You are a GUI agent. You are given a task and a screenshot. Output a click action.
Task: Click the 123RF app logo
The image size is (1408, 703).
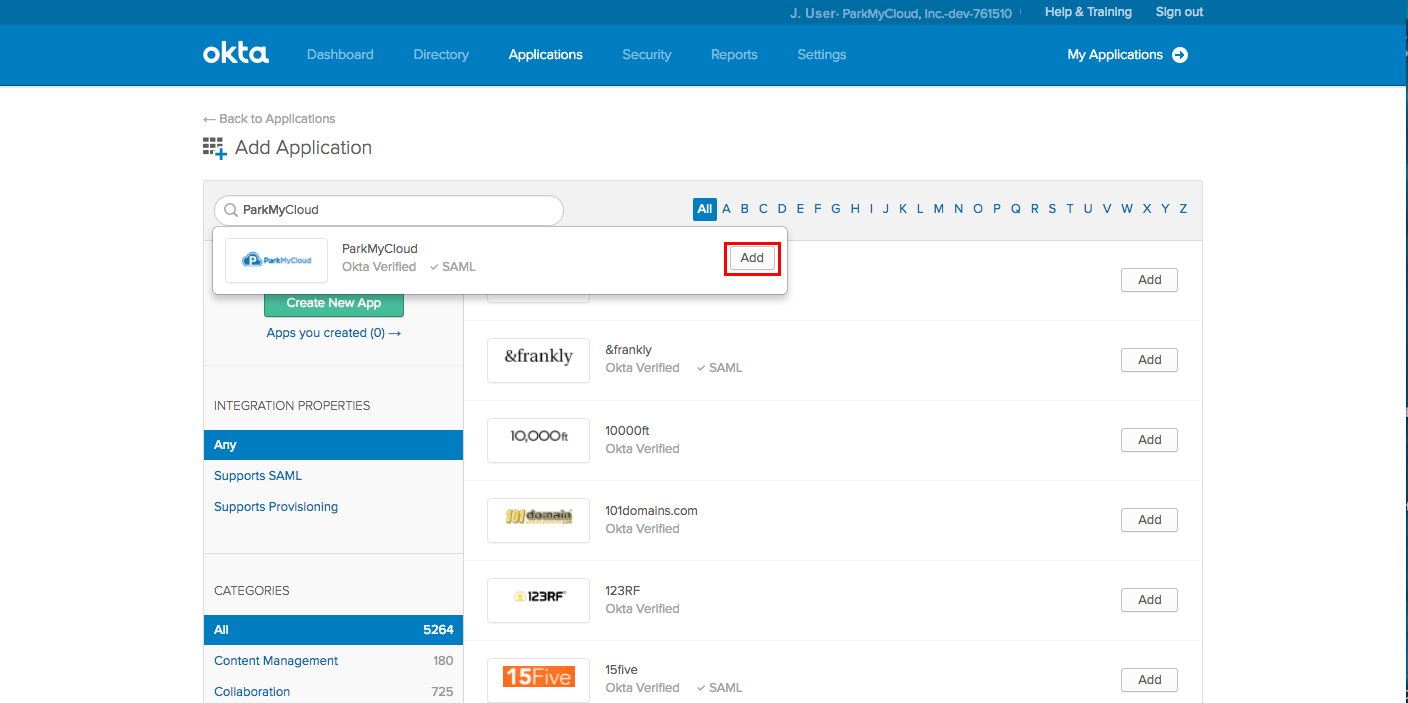tap(538, 600)
